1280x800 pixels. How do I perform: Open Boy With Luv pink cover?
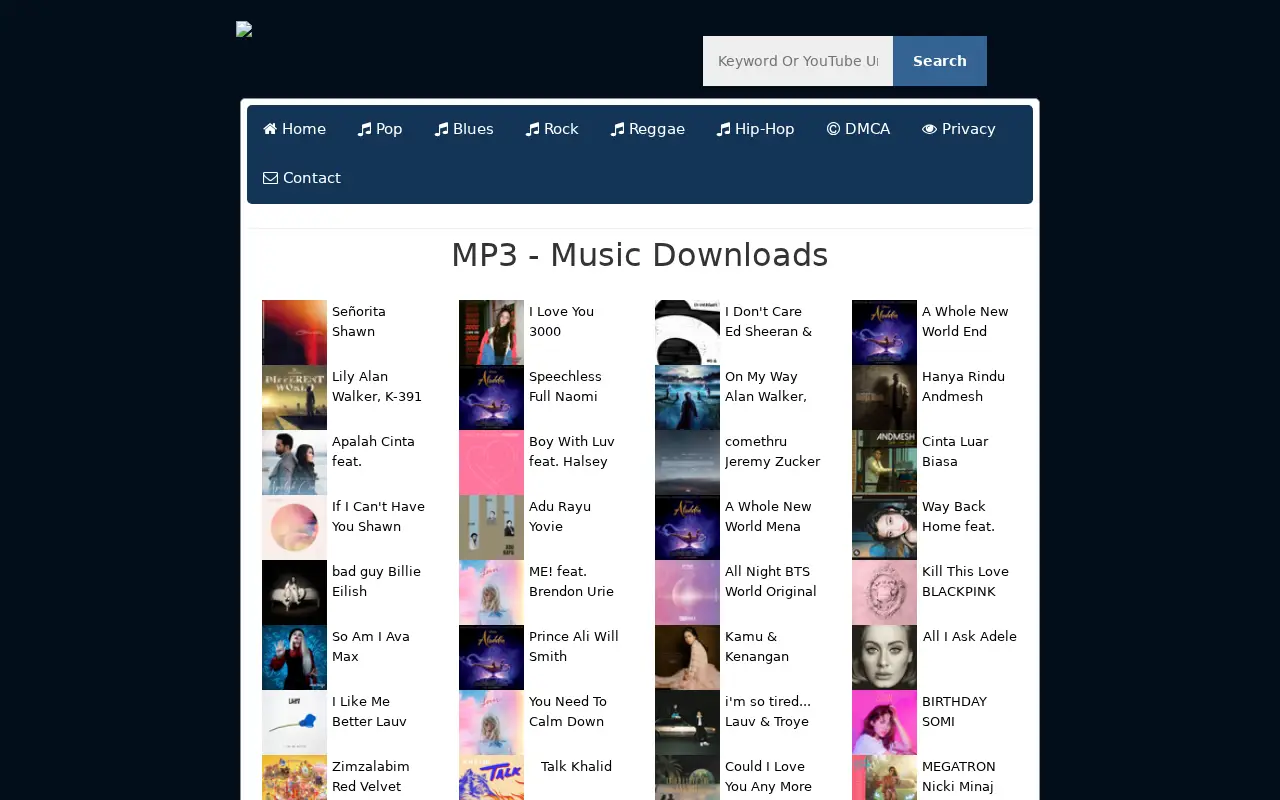491,462
